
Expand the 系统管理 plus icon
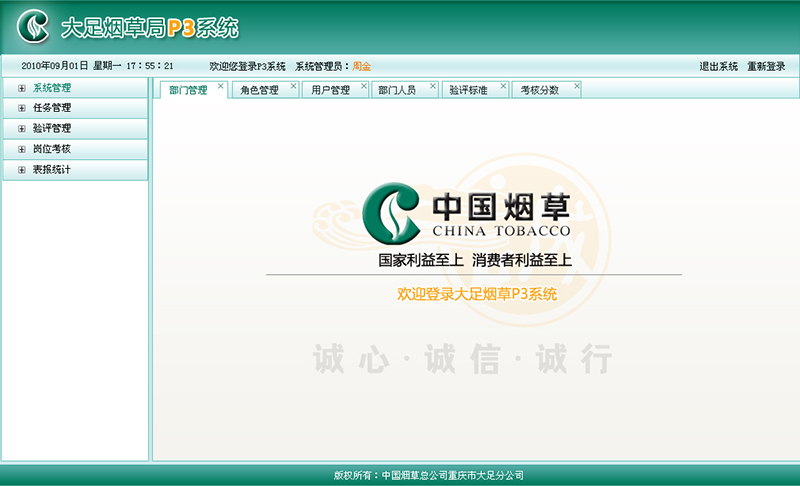21,88
